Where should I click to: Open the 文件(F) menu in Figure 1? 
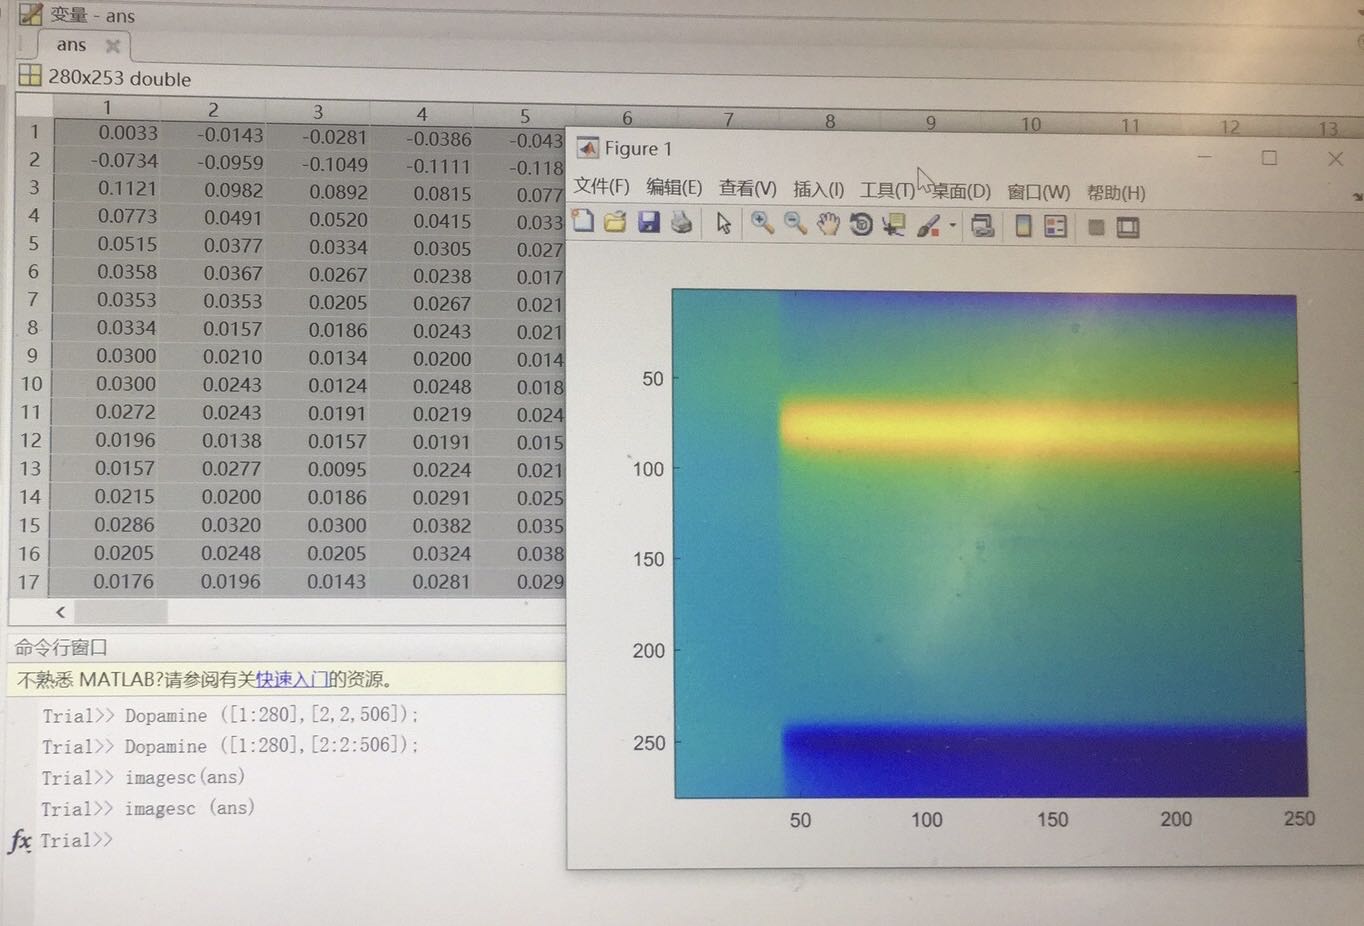point(601,187)
